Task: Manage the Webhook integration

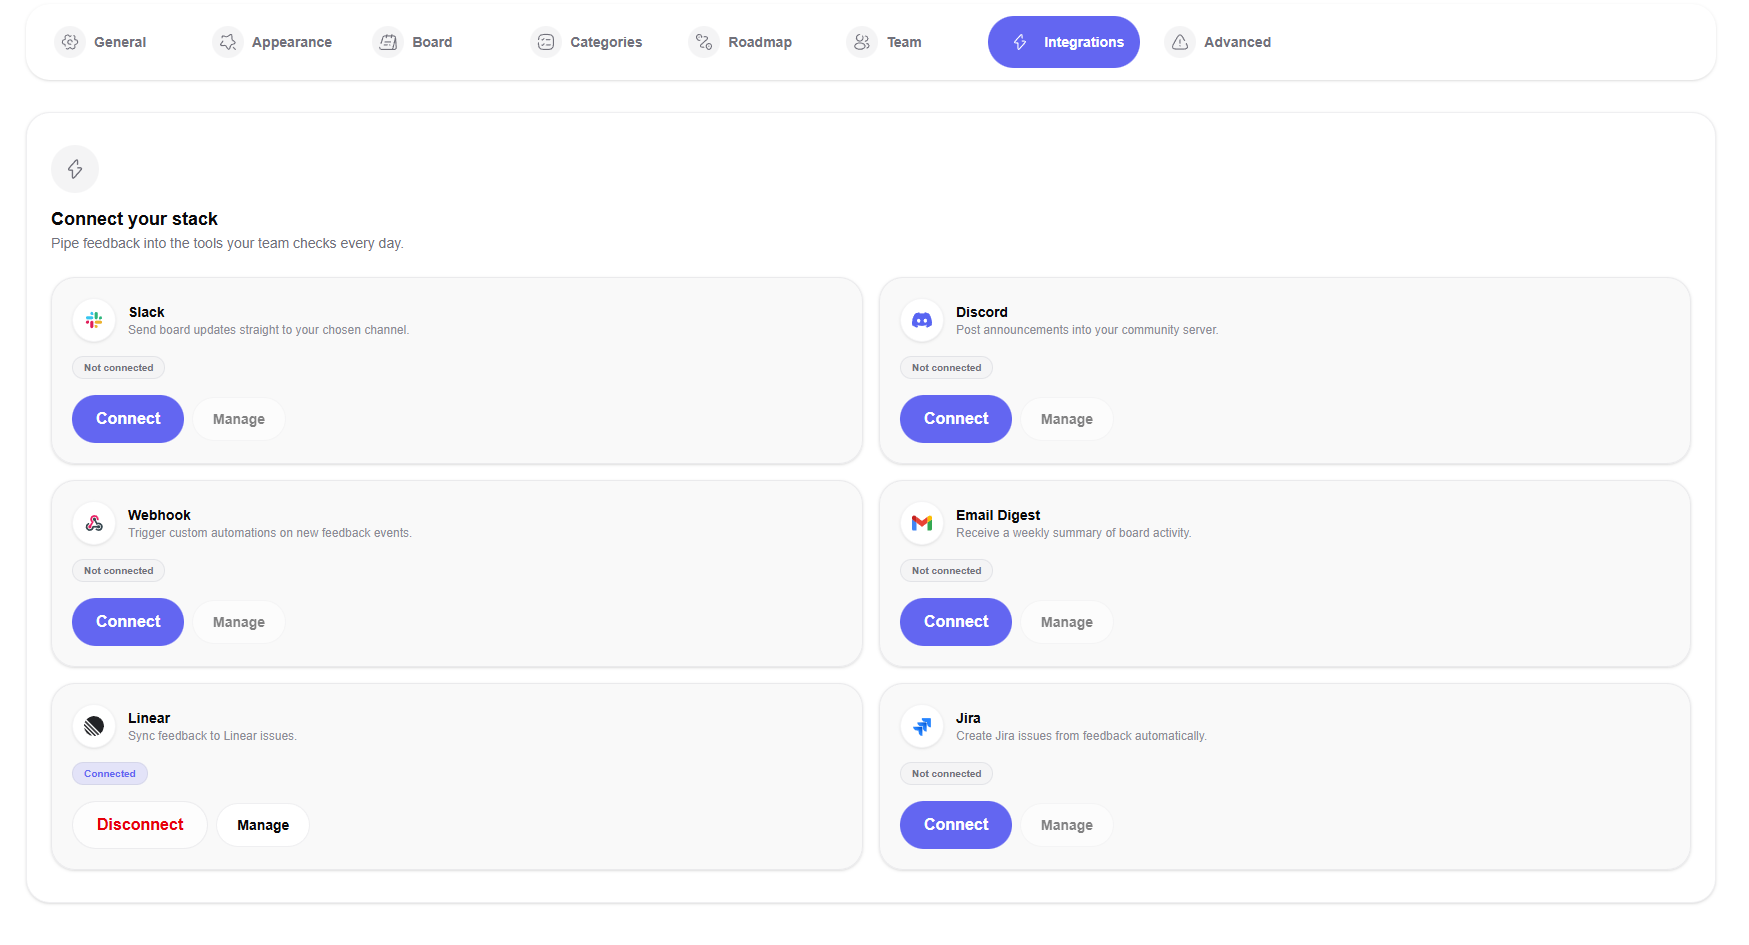Action: tap(238, 621)
